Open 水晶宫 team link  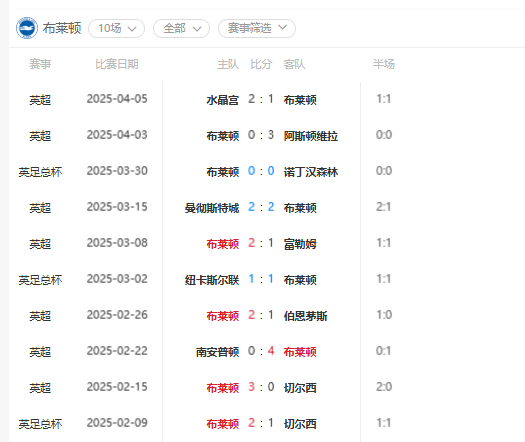click(x=222, y=100)
